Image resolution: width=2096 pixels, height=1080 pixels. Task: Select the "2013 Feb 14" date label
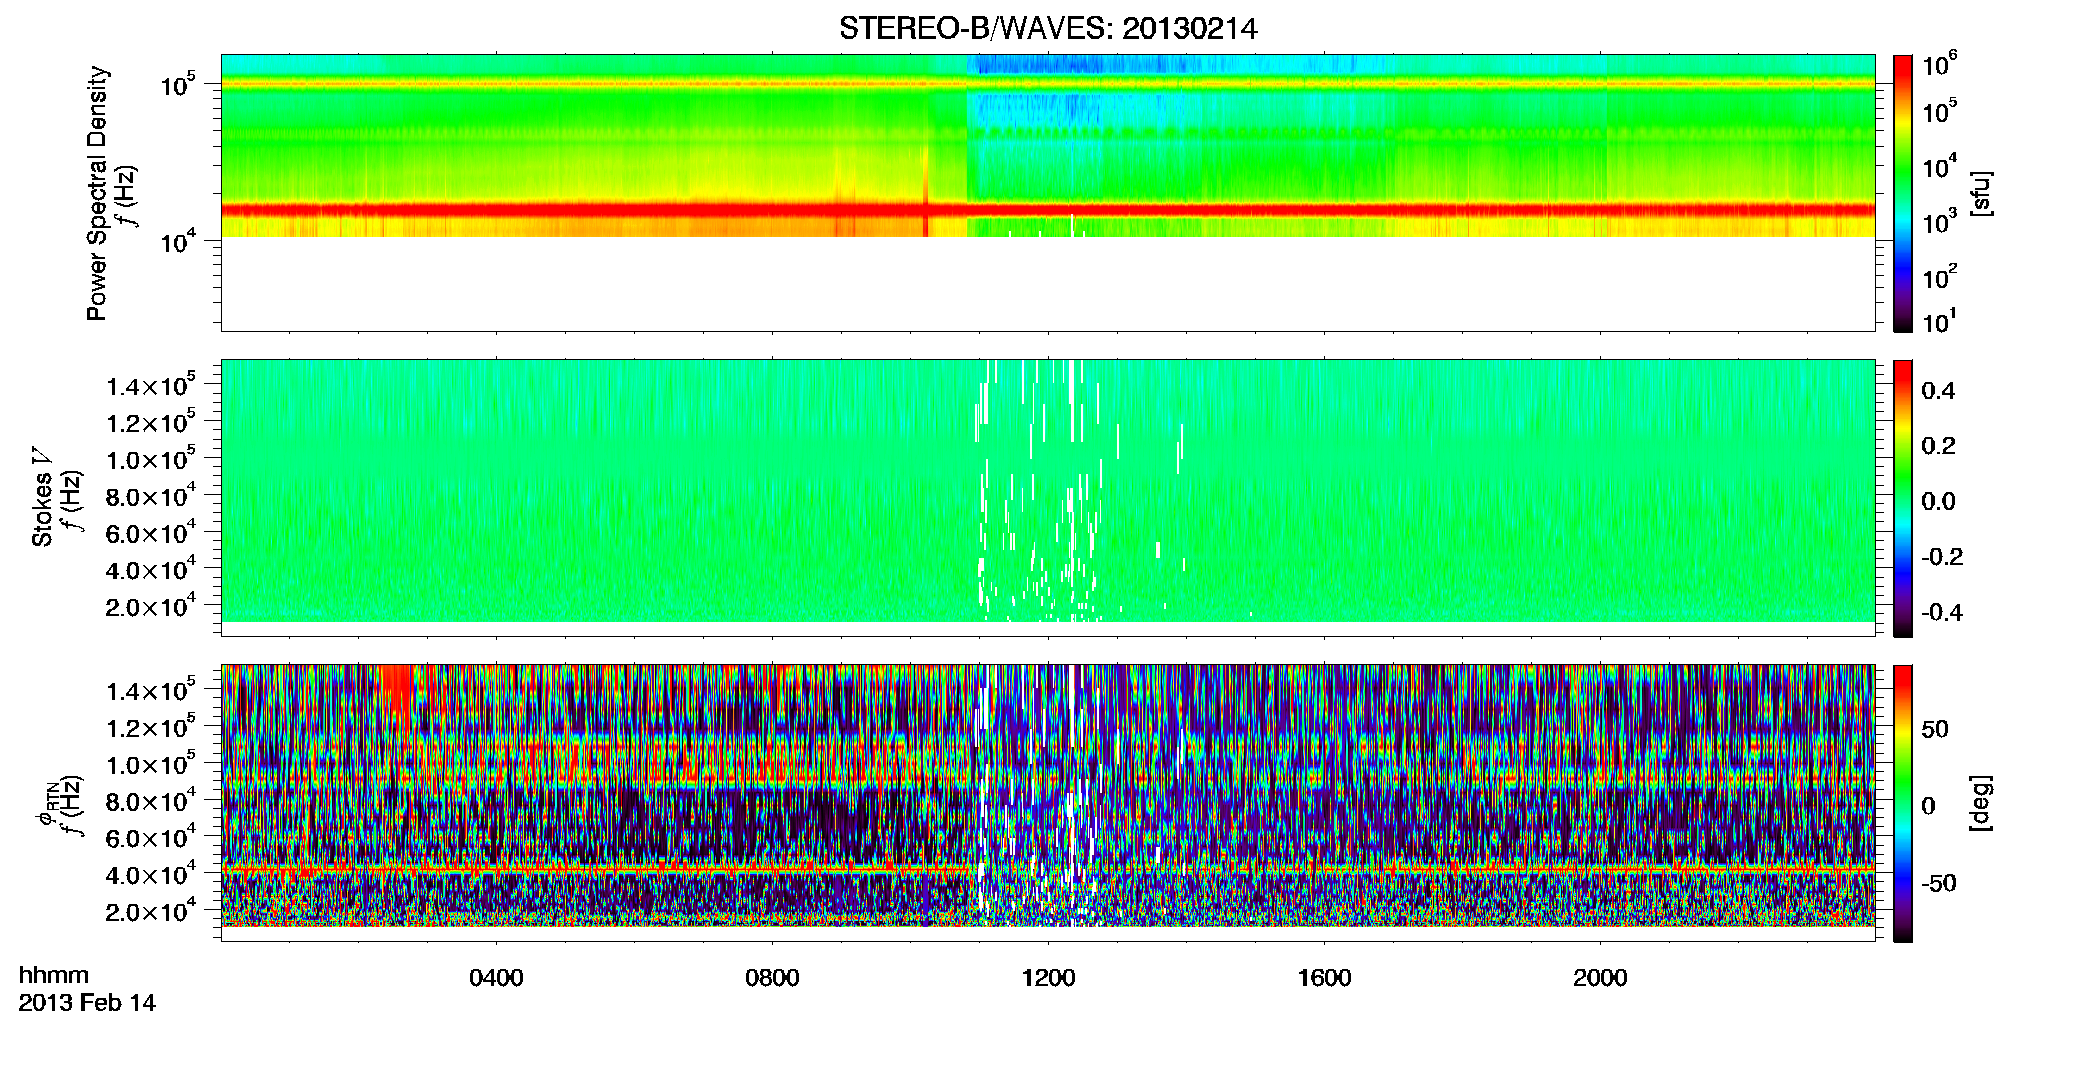point(87,1003)
